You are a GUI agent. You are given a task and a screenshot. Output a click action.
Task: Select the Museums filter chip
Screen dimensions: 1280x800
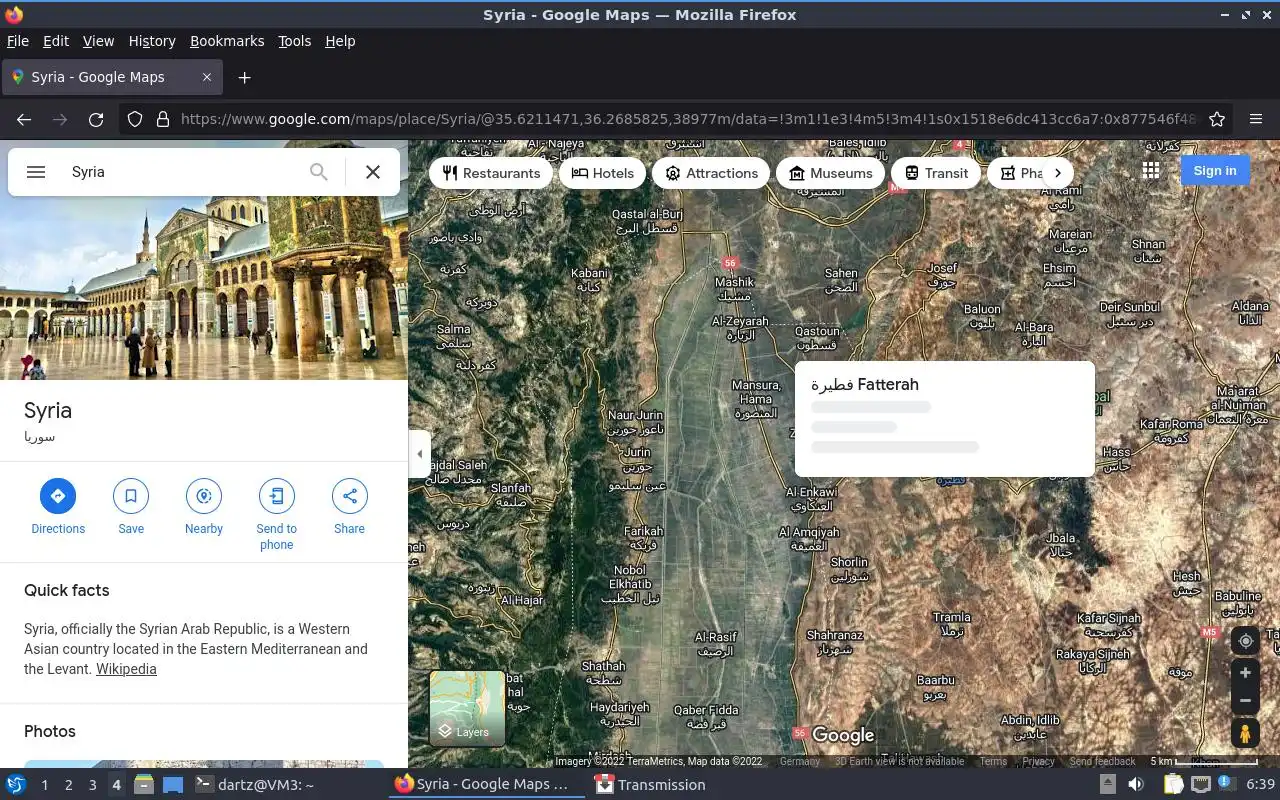831,173
